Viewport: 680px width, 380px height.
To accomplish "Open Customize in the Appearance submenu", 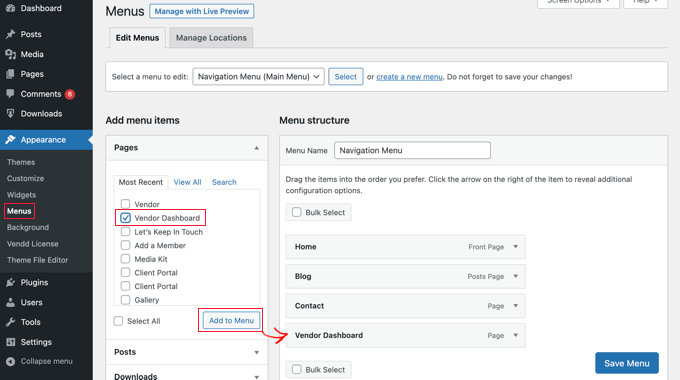I will tap(25, 178).
